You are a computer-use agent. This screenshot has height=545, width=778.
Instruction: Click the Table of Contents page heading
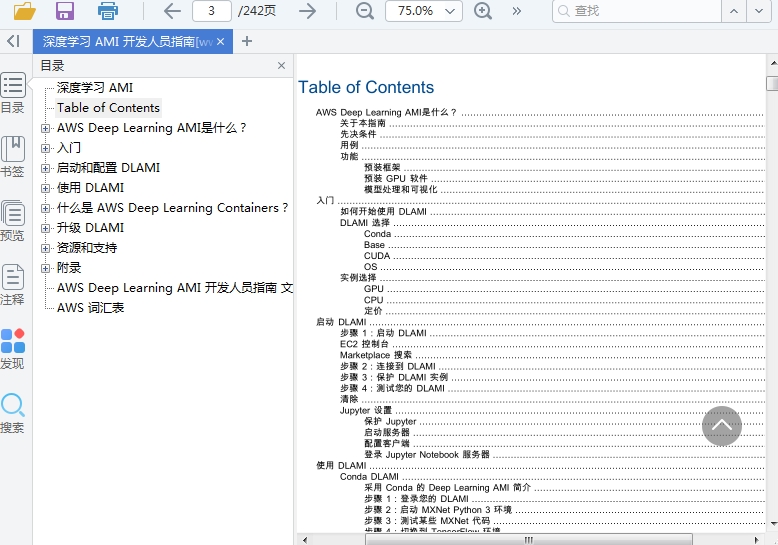366,87
